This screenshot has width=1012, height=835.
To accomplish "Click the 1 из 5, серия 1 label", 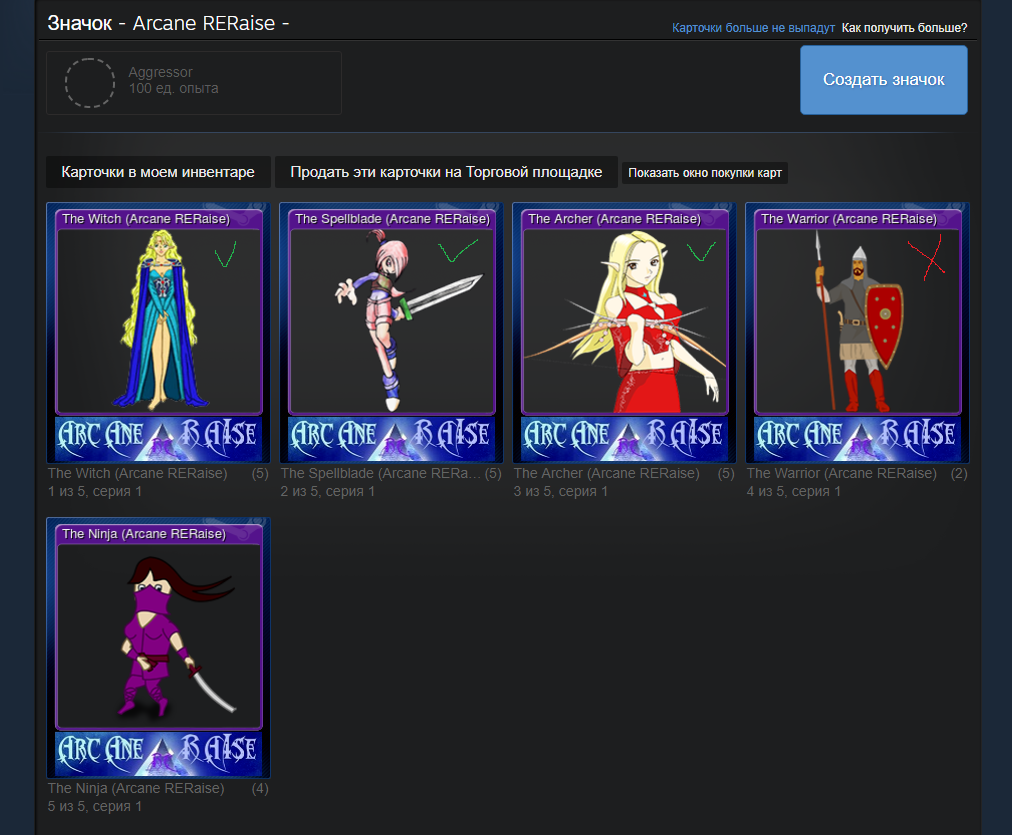I will 95,491.
